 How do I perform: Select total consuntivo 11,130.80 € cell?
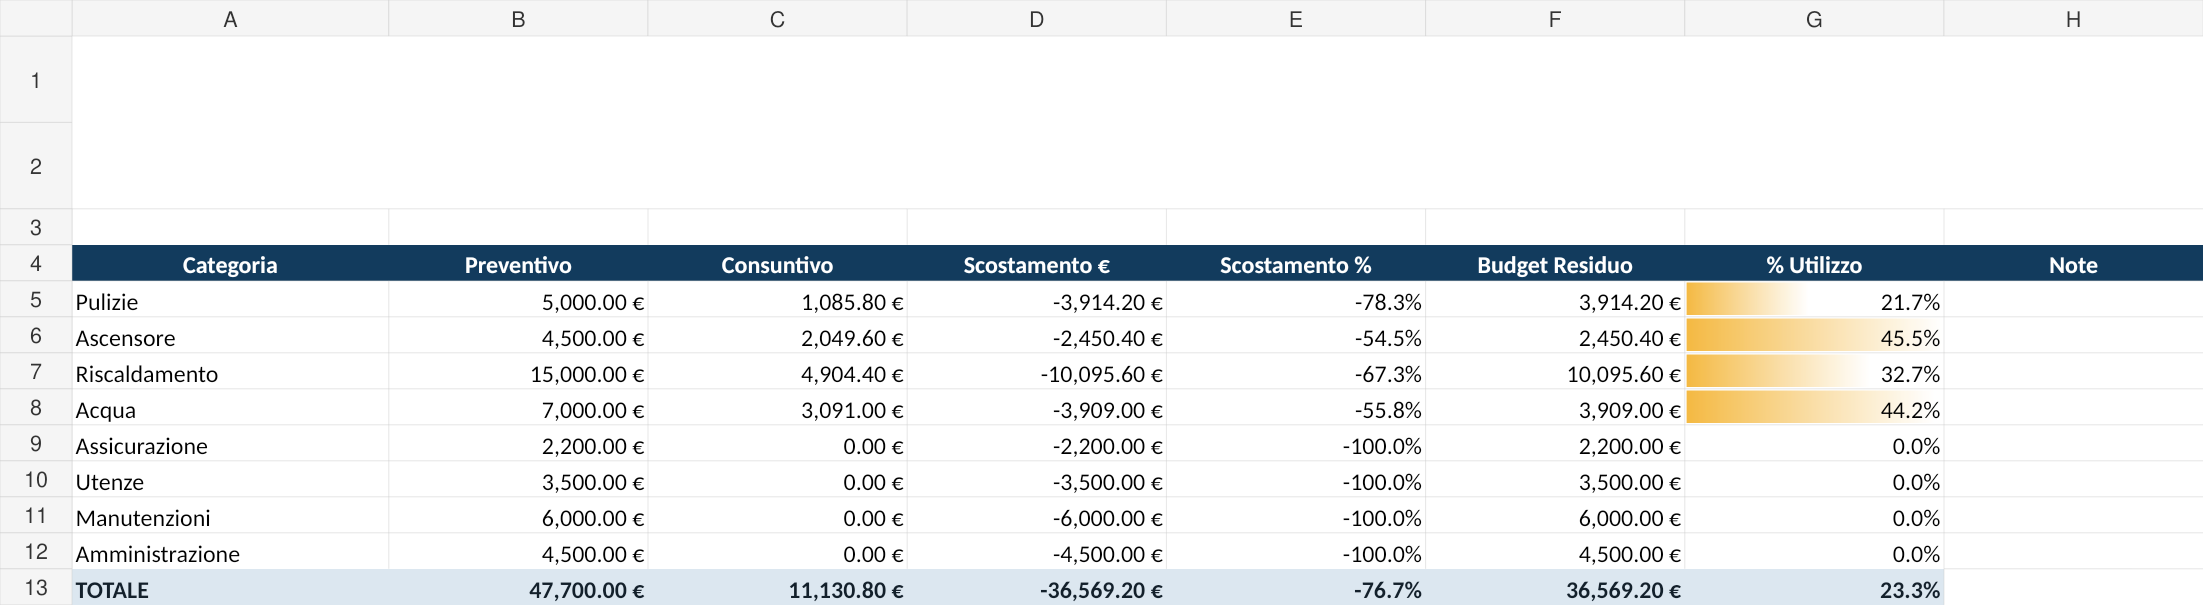pos(777,589)
